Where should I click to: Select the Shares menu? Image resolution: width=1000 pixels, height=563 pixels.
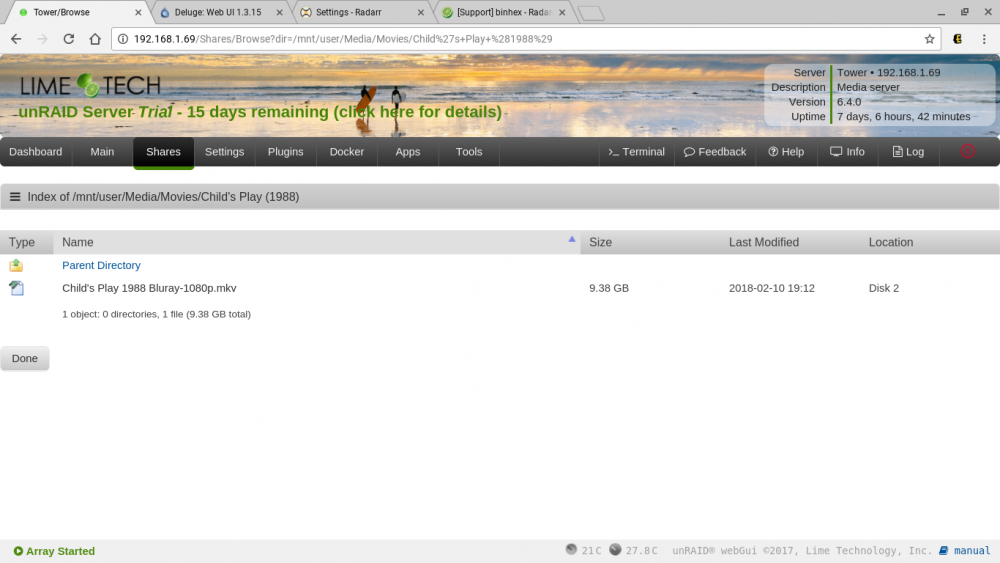coord(163,152)
